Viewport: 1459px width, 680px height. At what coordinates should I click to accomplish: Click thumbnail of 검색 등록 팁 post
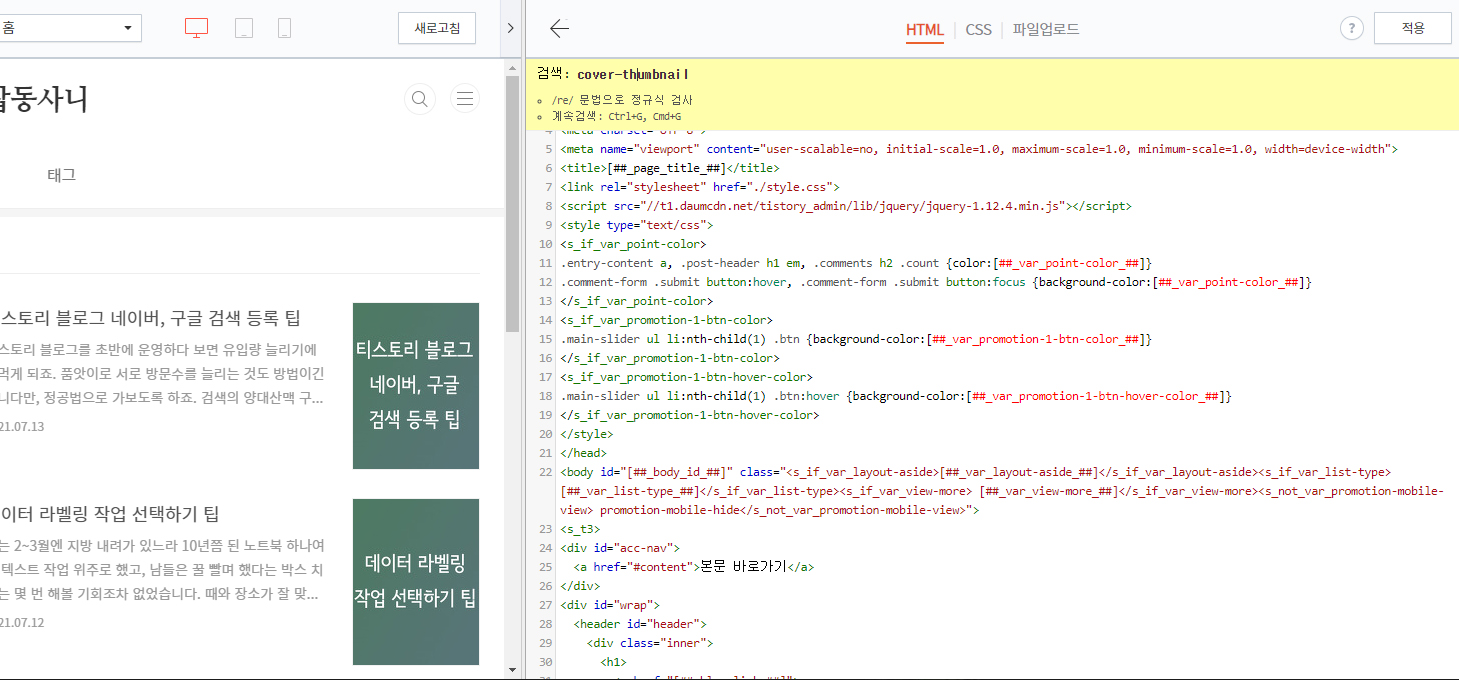pyautogui.click(x=416, y=386)
